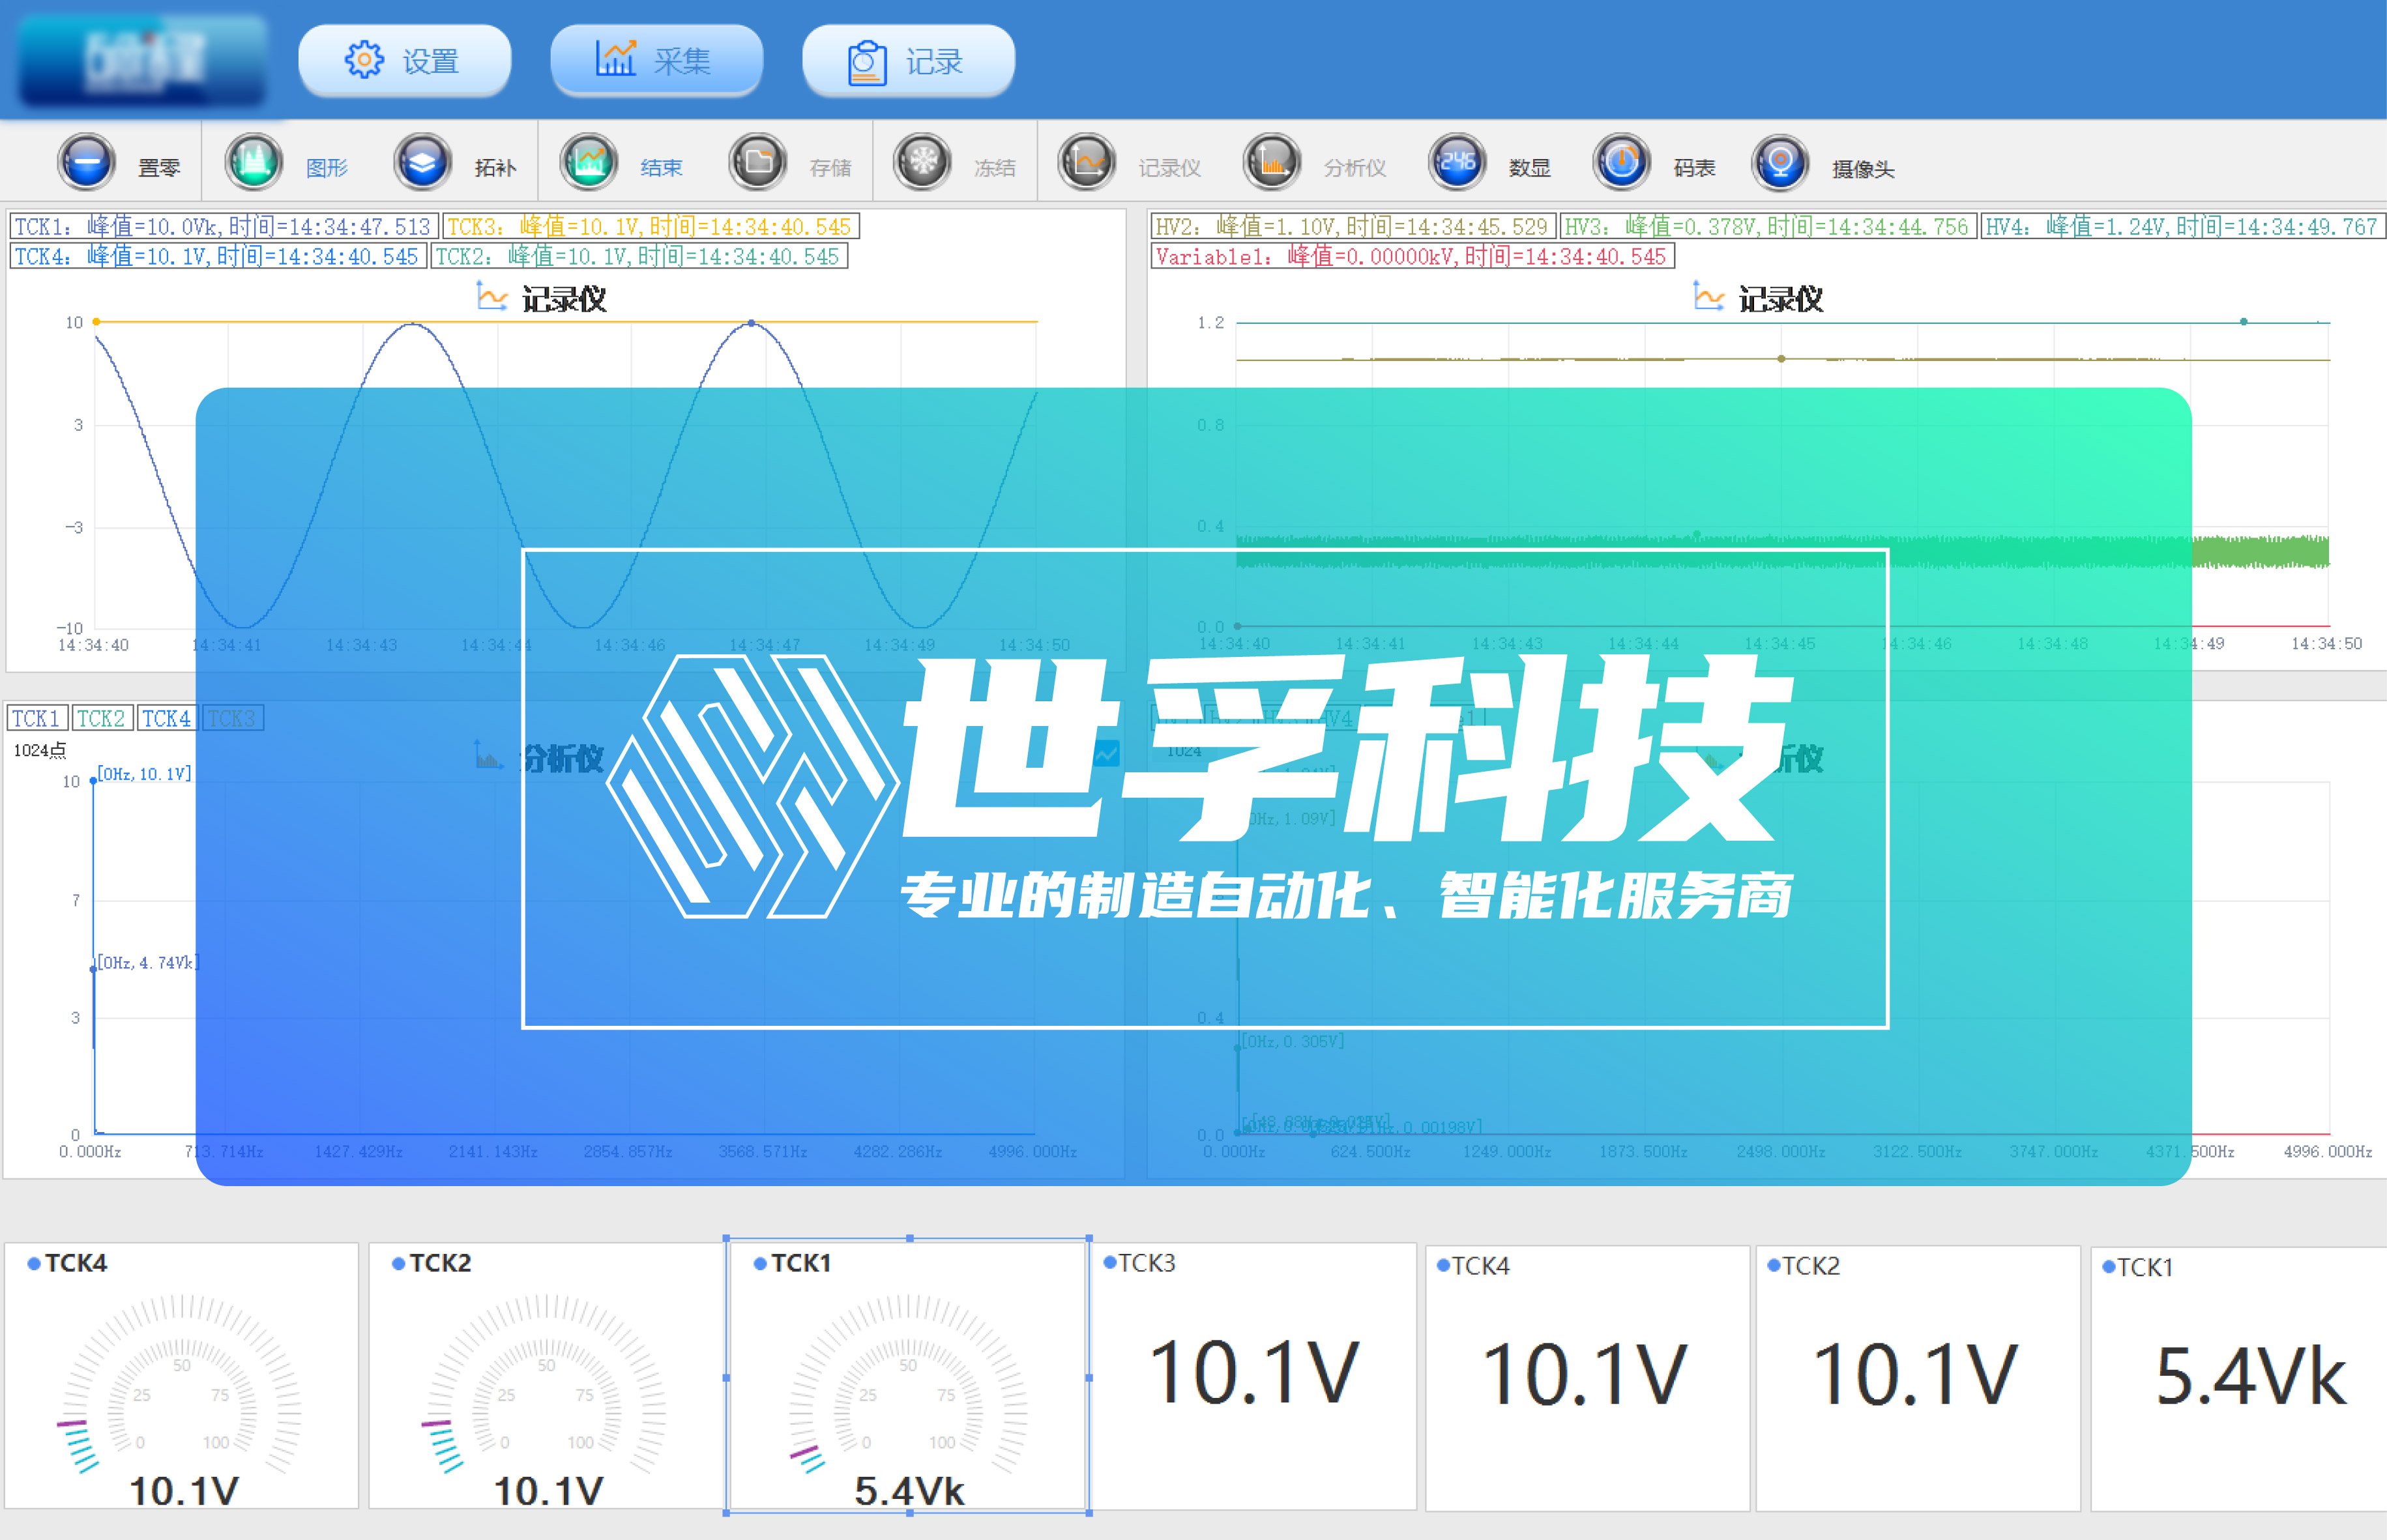The image size is (2387, 1540).
Task: Switch to the 采集 acquisition tab
Action: click(x=656, y=61)
